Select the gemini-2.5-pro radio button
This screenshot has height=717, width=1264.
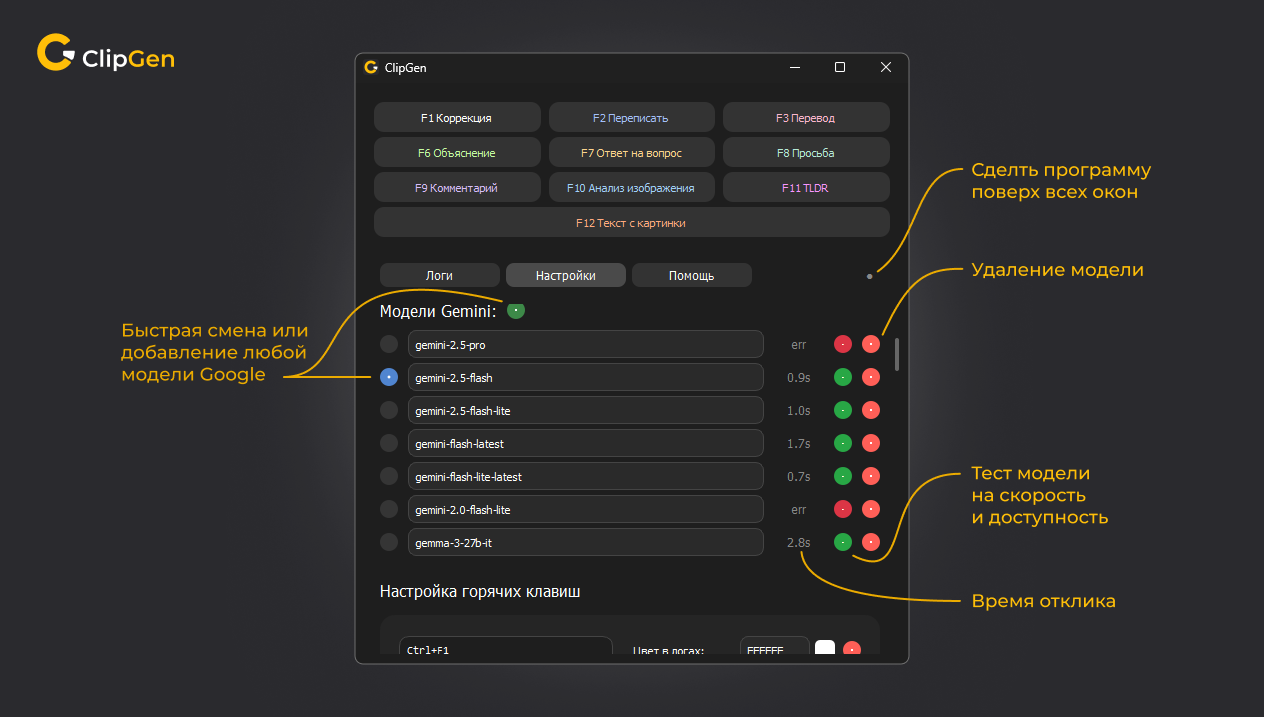coord(389,344)
